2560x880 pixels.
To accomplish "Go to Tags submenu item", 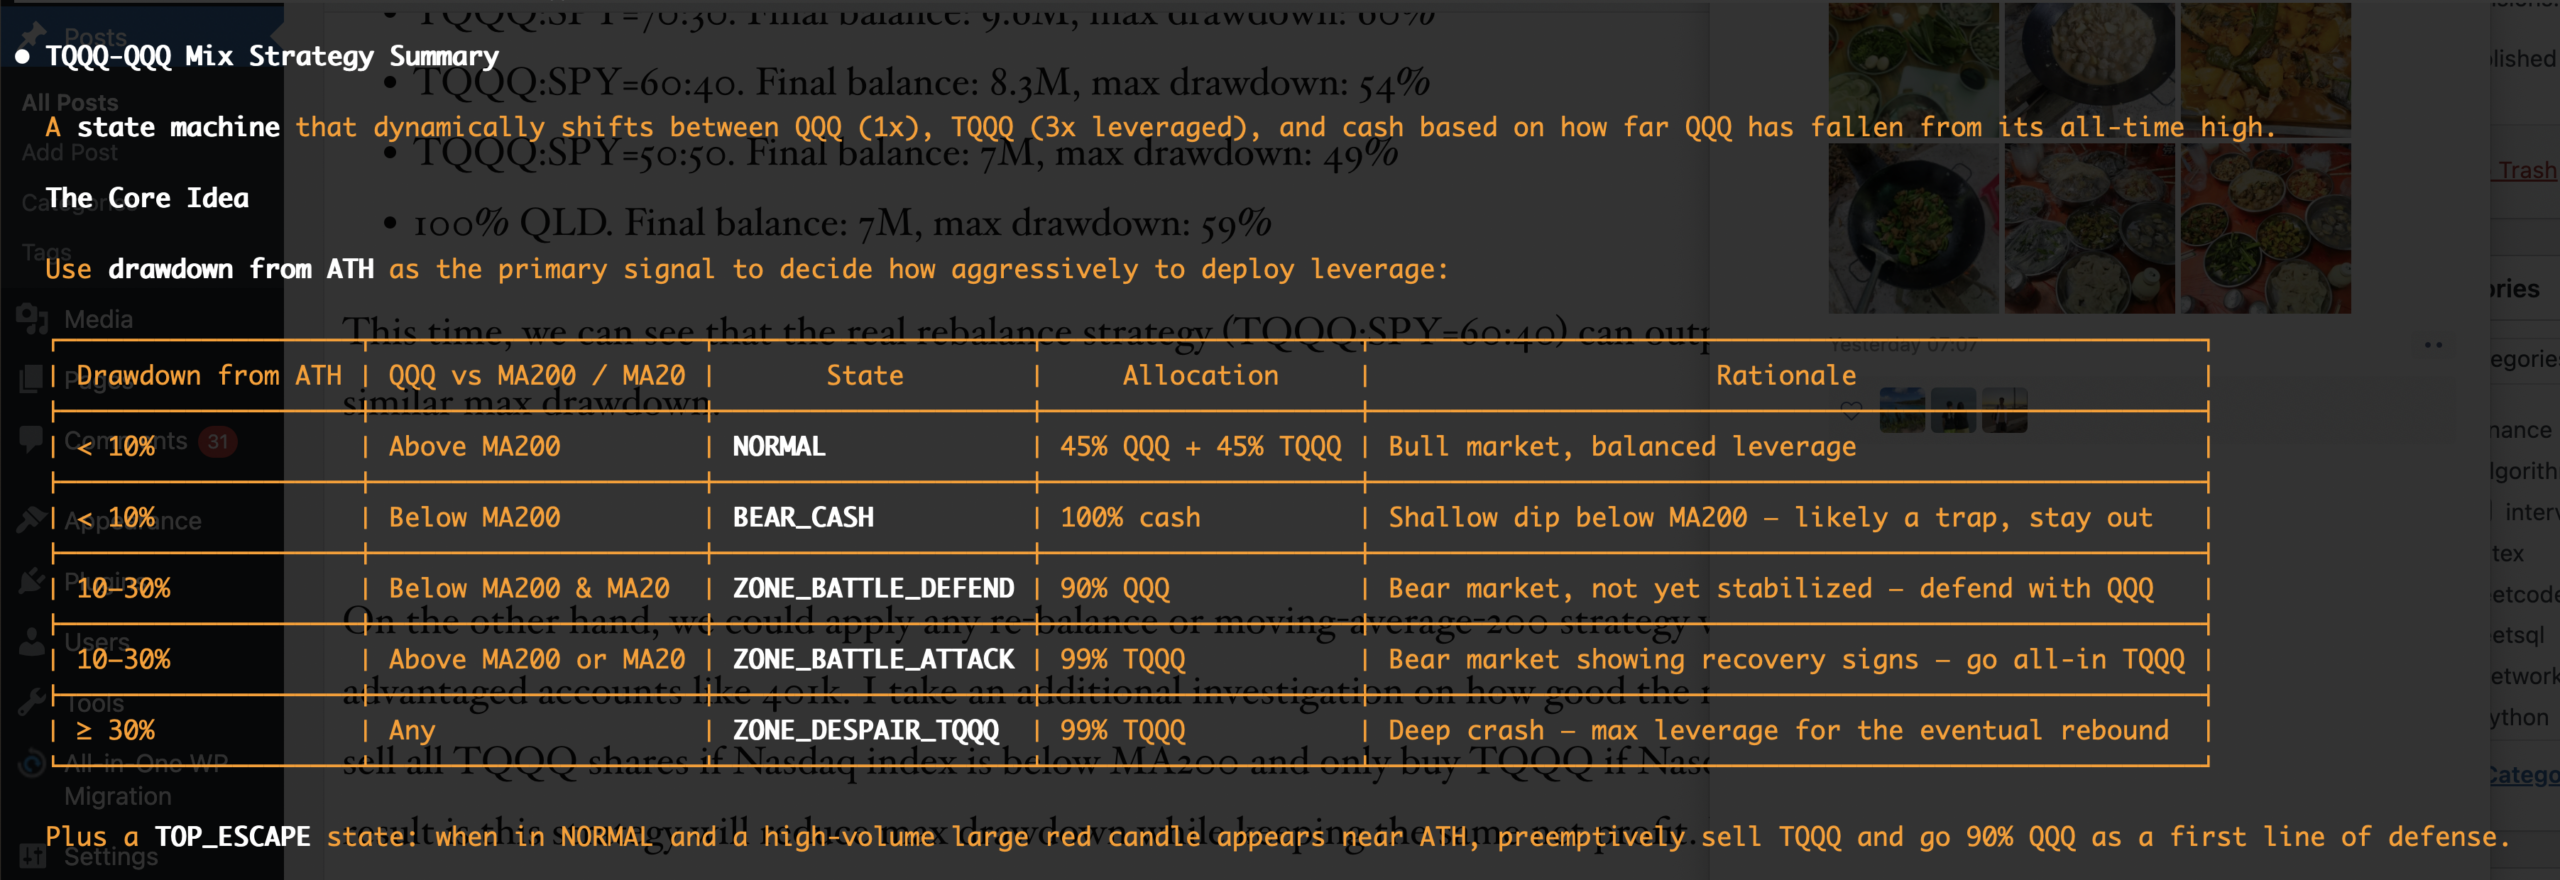I will [x=46, y=251].
